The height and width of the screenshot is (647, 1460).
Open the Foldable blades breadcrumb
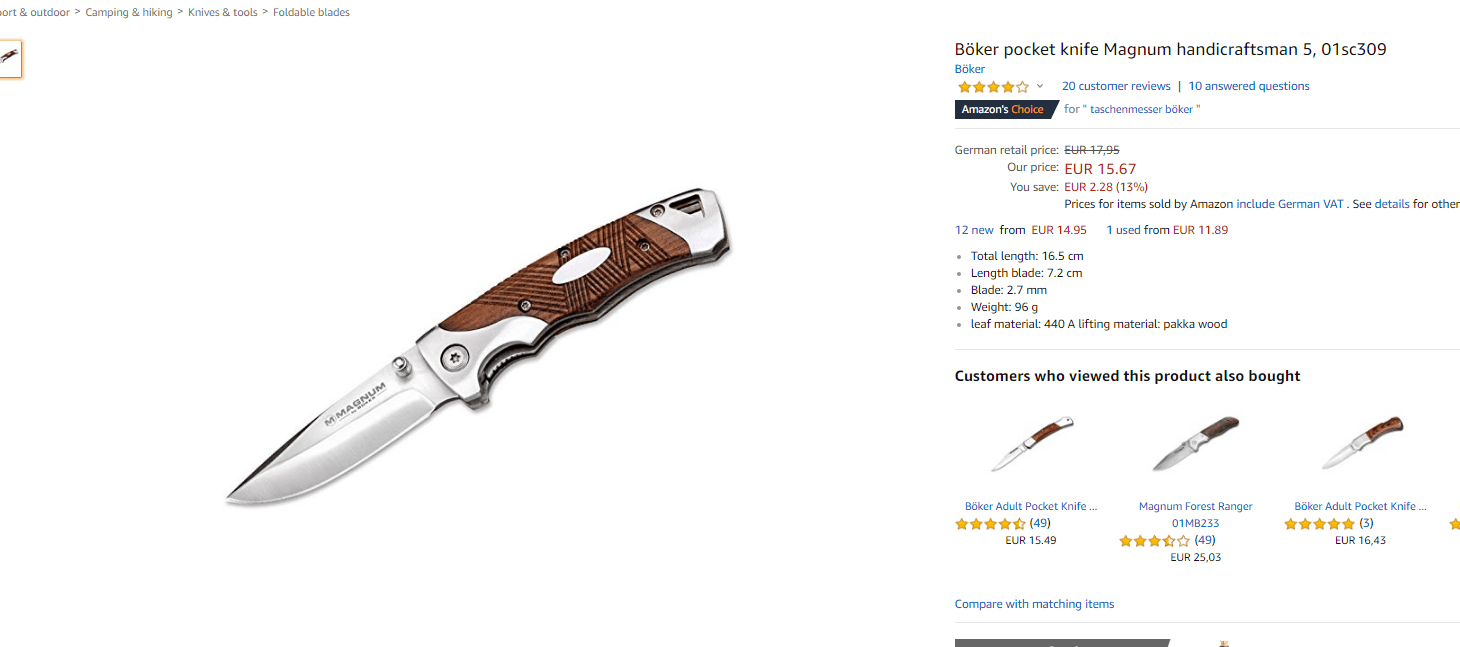[x=311, y=12]
